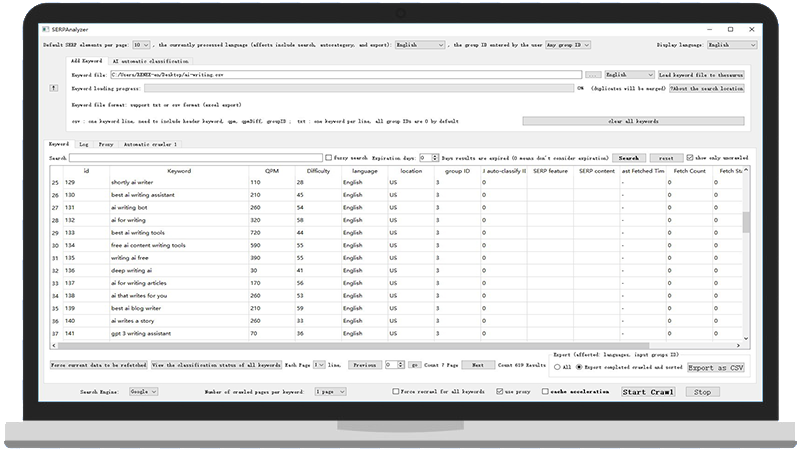Click the reset button

point(666,158)
